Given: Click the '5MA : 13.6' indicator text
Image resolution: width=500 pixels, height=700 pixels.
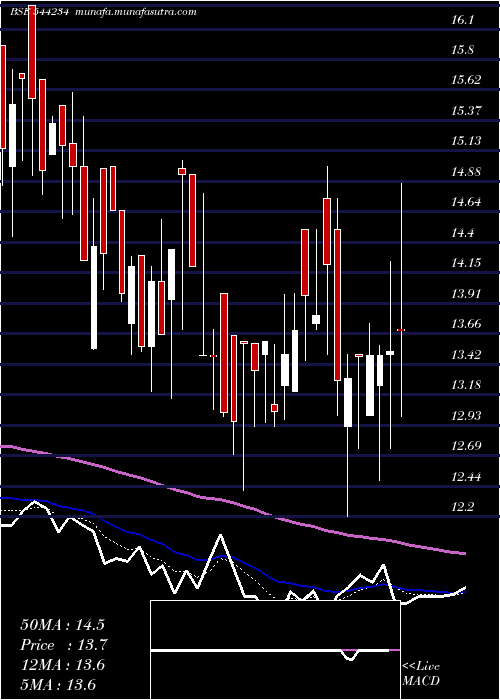Looking at the screenshot, I should [x=58, y=685].
